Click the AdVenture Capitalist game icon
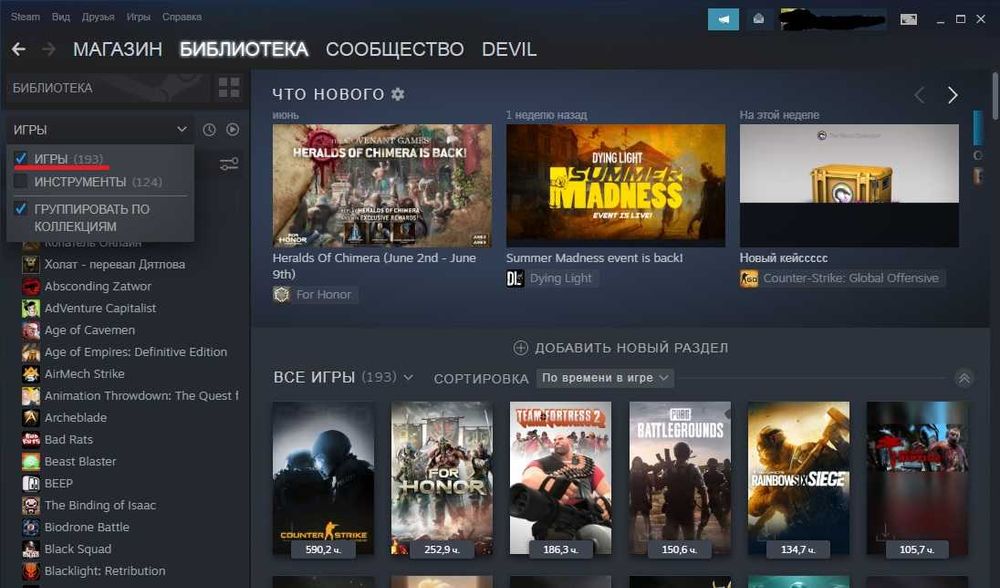This screenshot has width=1000, height=588. click(x=31, y=308)
